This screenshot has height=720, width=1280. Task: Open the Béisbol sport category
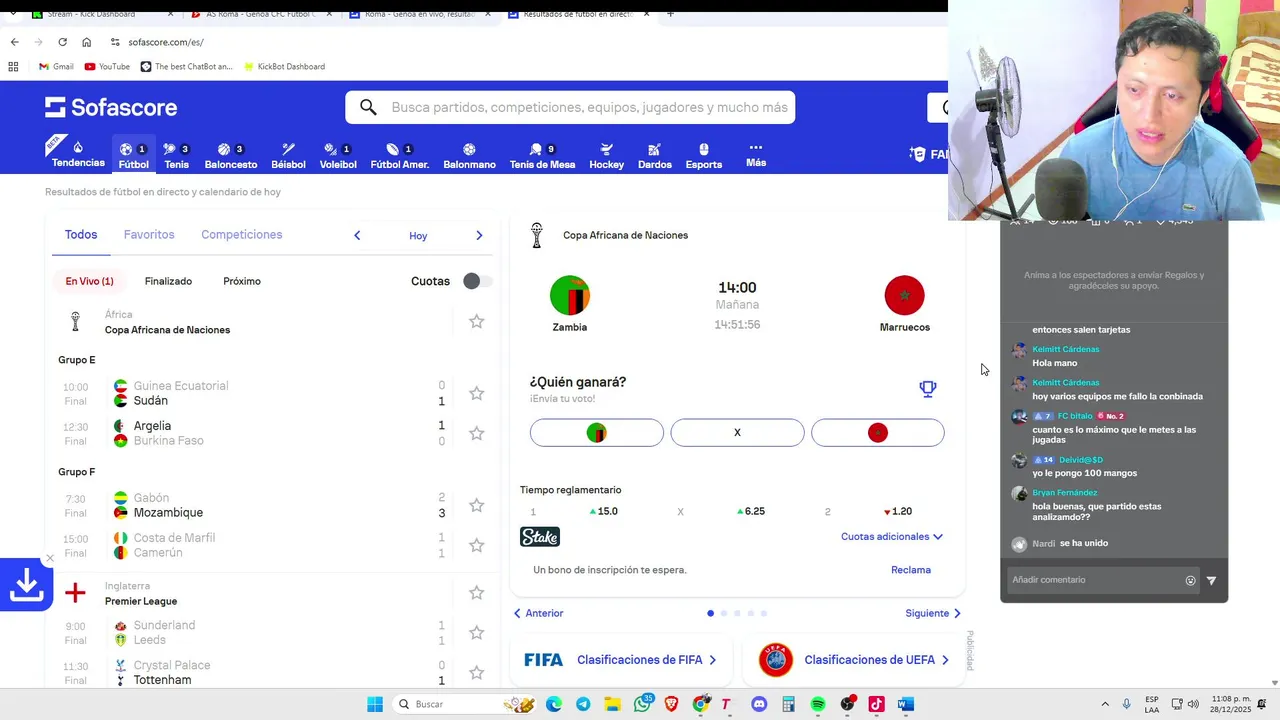coord(288,156)
